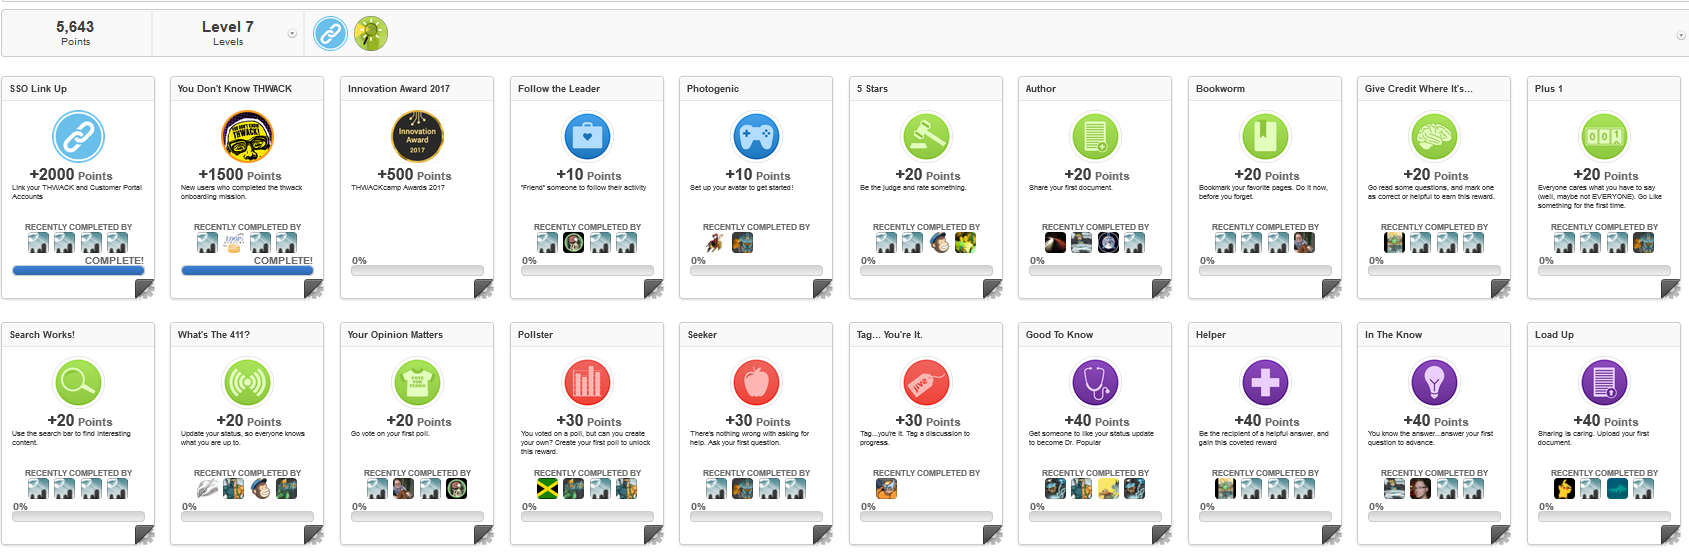Click the Good To Know card title
Screen dimensions: 1689x558
point(1059,335)
